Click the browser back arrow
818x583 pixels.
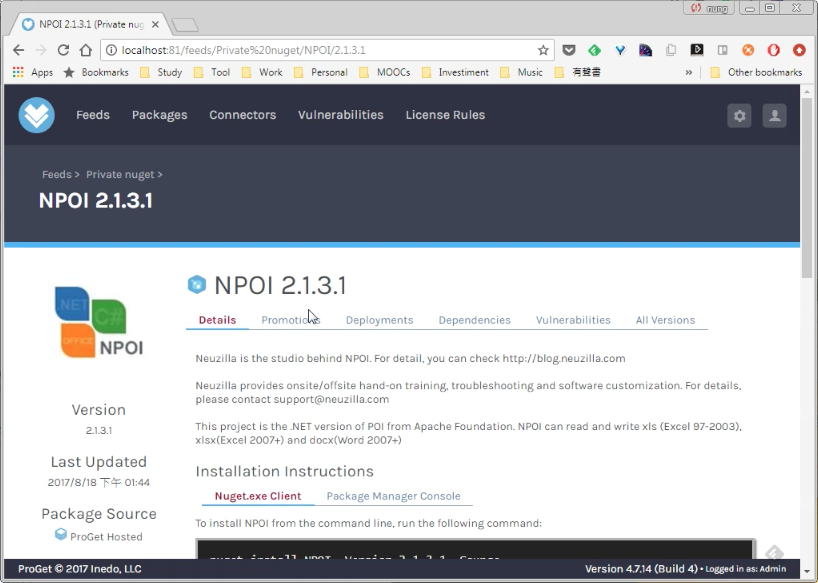[x=18, y=50]
